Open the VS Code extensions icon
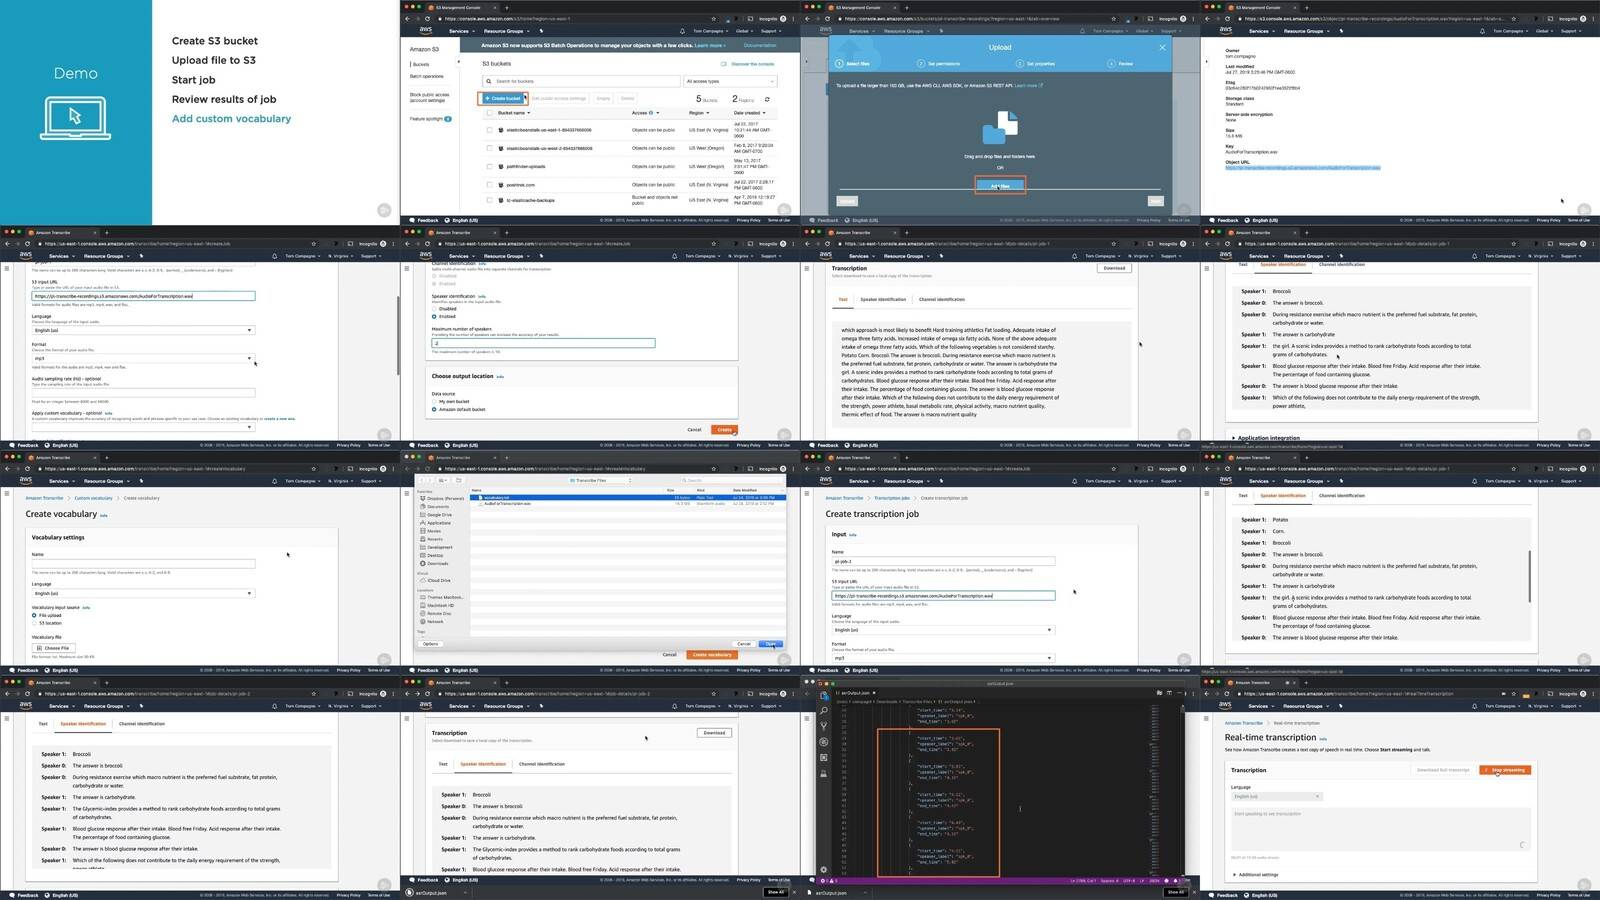 click(x=824, y=758)
